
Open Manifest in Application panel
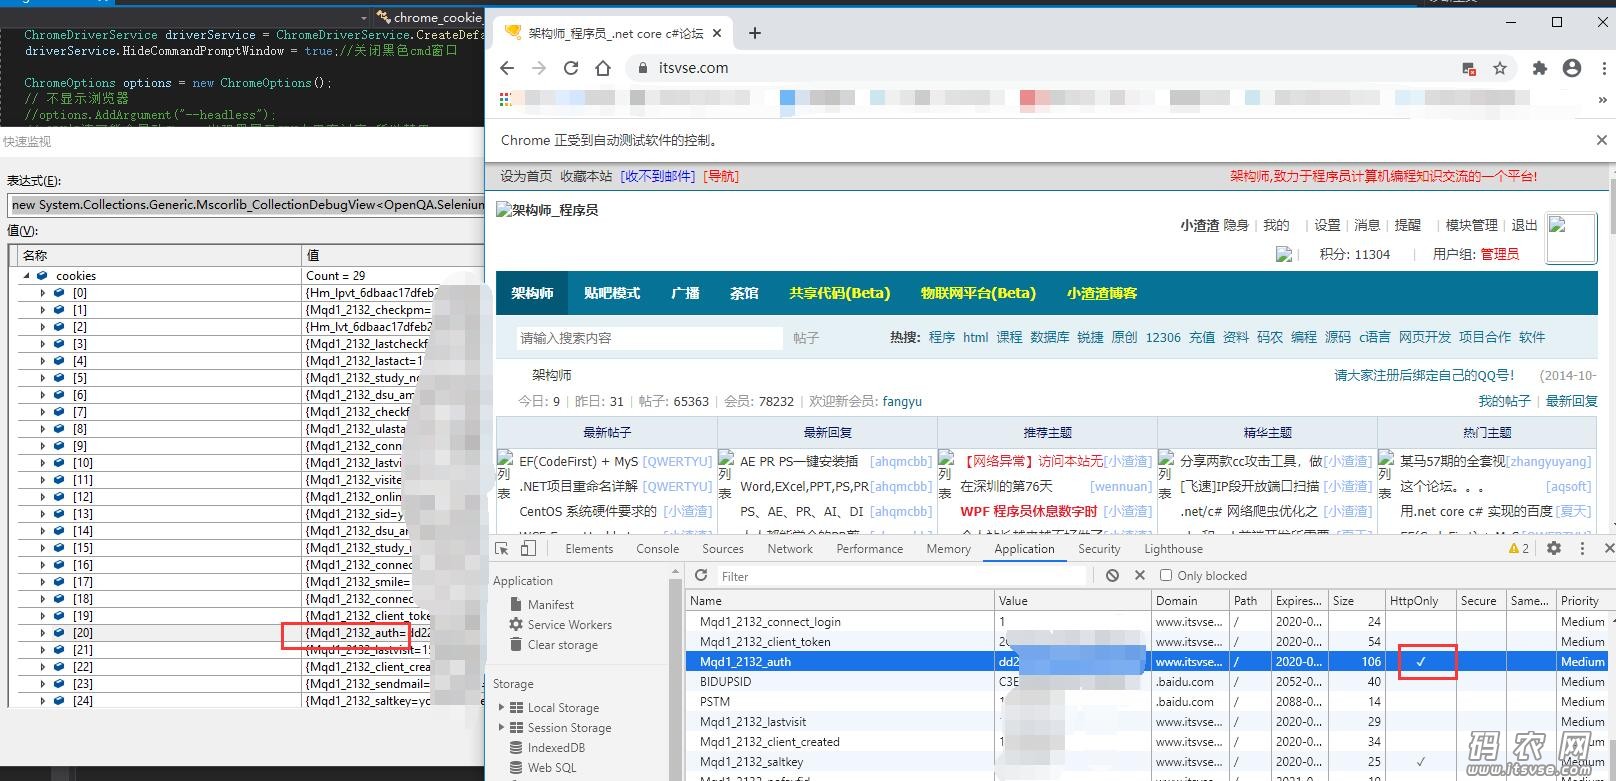click(x=550, y=604)
